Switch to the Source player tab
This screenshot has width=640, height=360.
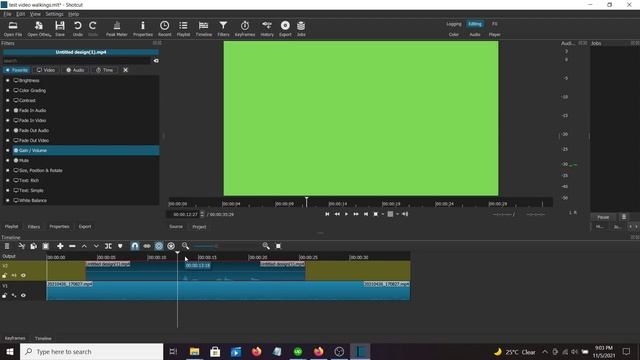[x=176, y=227]
